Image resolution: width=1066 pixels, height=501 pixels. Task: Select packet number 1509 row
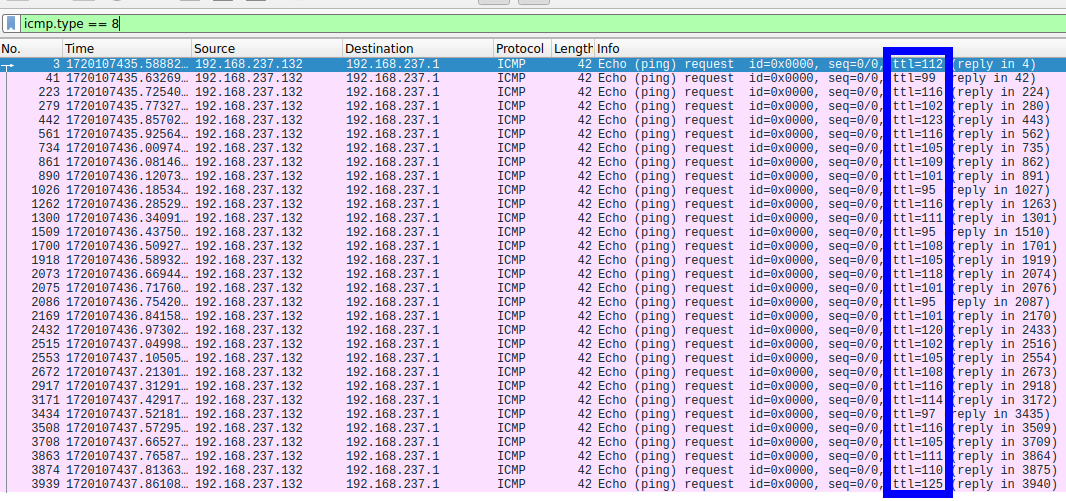533,232
